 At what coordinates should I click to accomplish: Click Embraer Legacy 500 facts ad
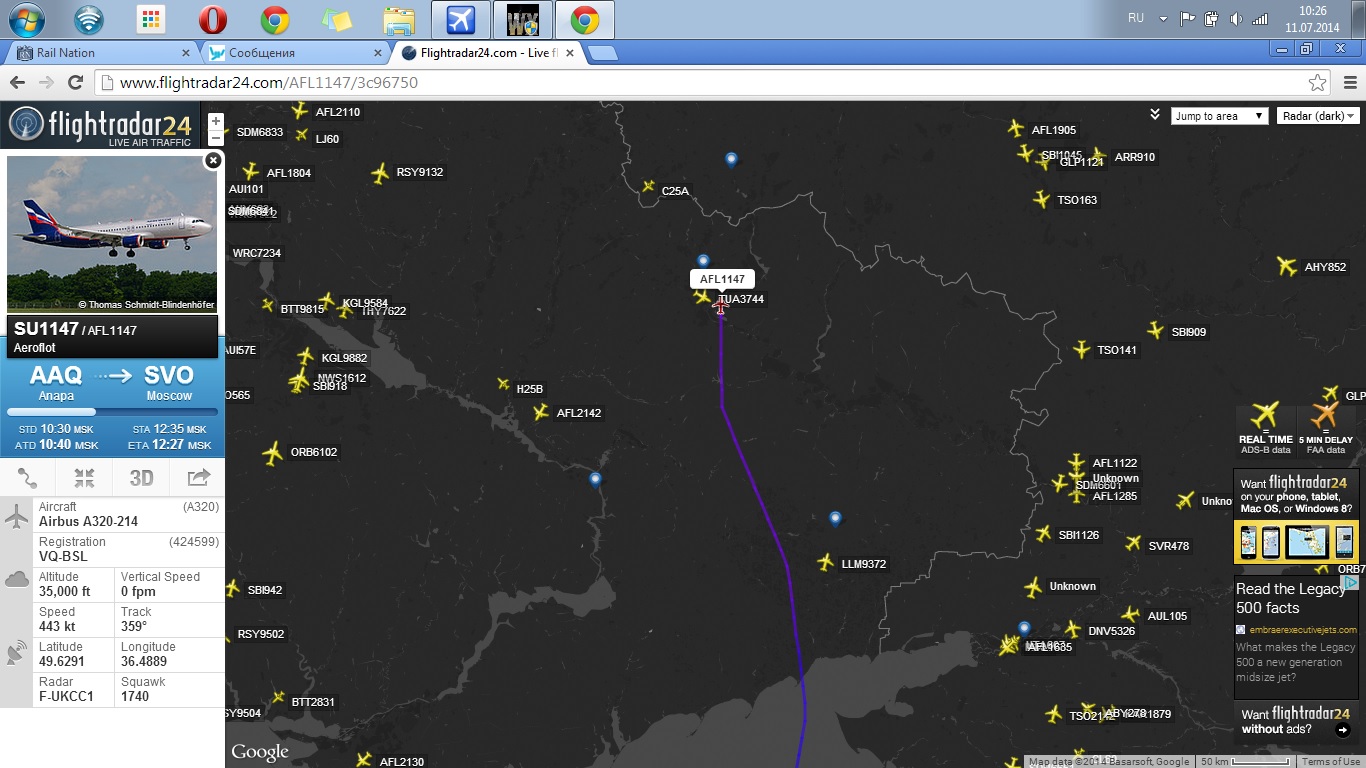click(x=1296, y=636)
